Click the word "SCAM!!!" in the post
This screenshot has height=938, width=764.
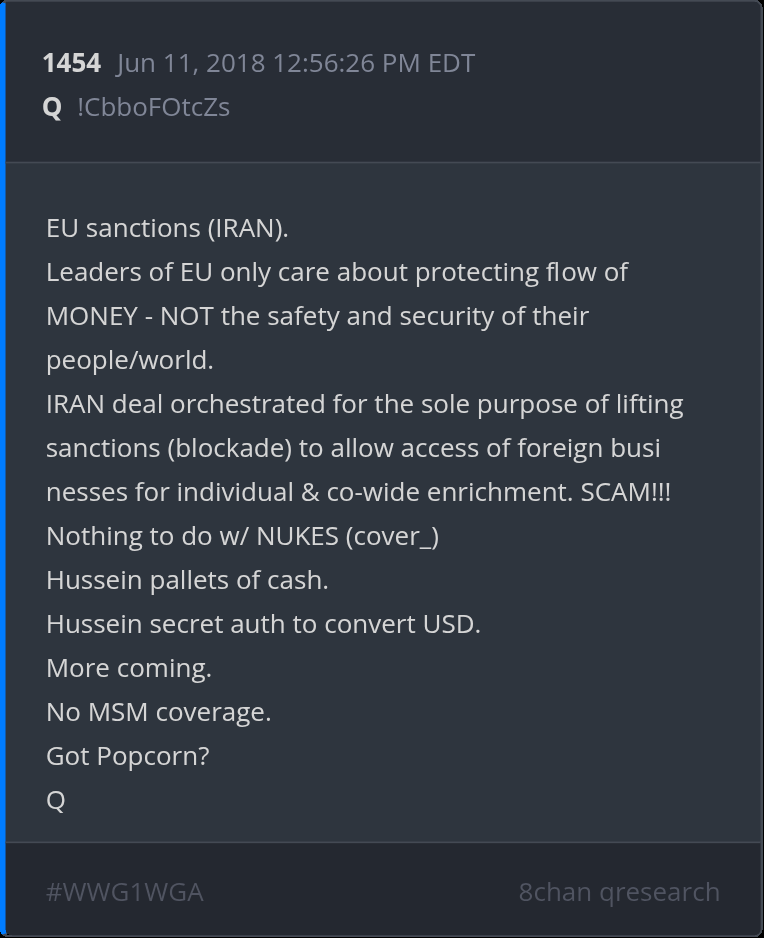pyautogui.click(x=626, y=492)
